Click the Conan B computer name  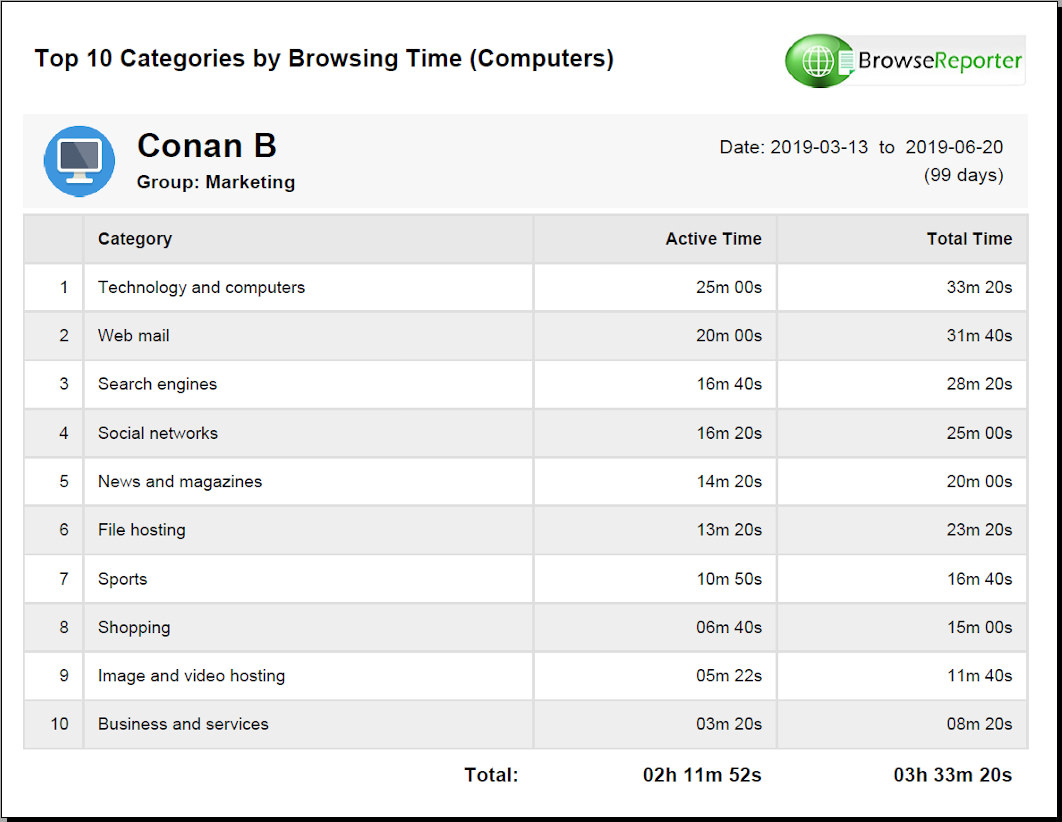coord(207,146)
